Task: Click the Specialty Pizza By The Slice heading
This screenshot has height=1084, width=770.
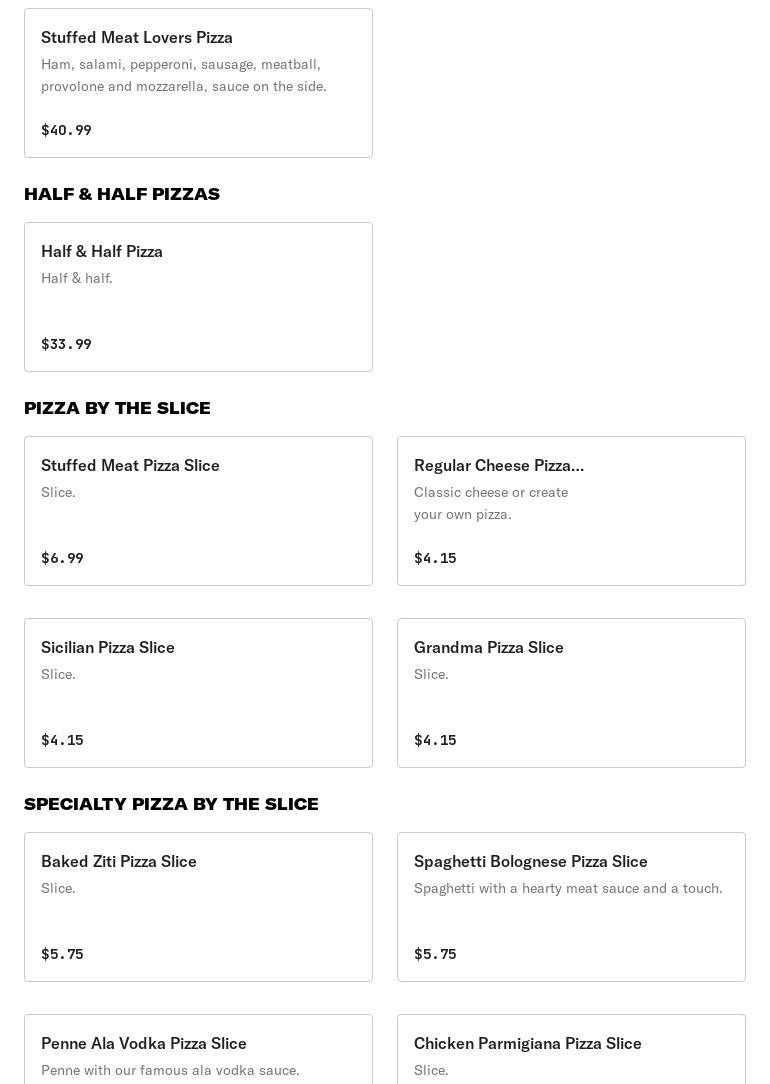Action: point(171,804)
